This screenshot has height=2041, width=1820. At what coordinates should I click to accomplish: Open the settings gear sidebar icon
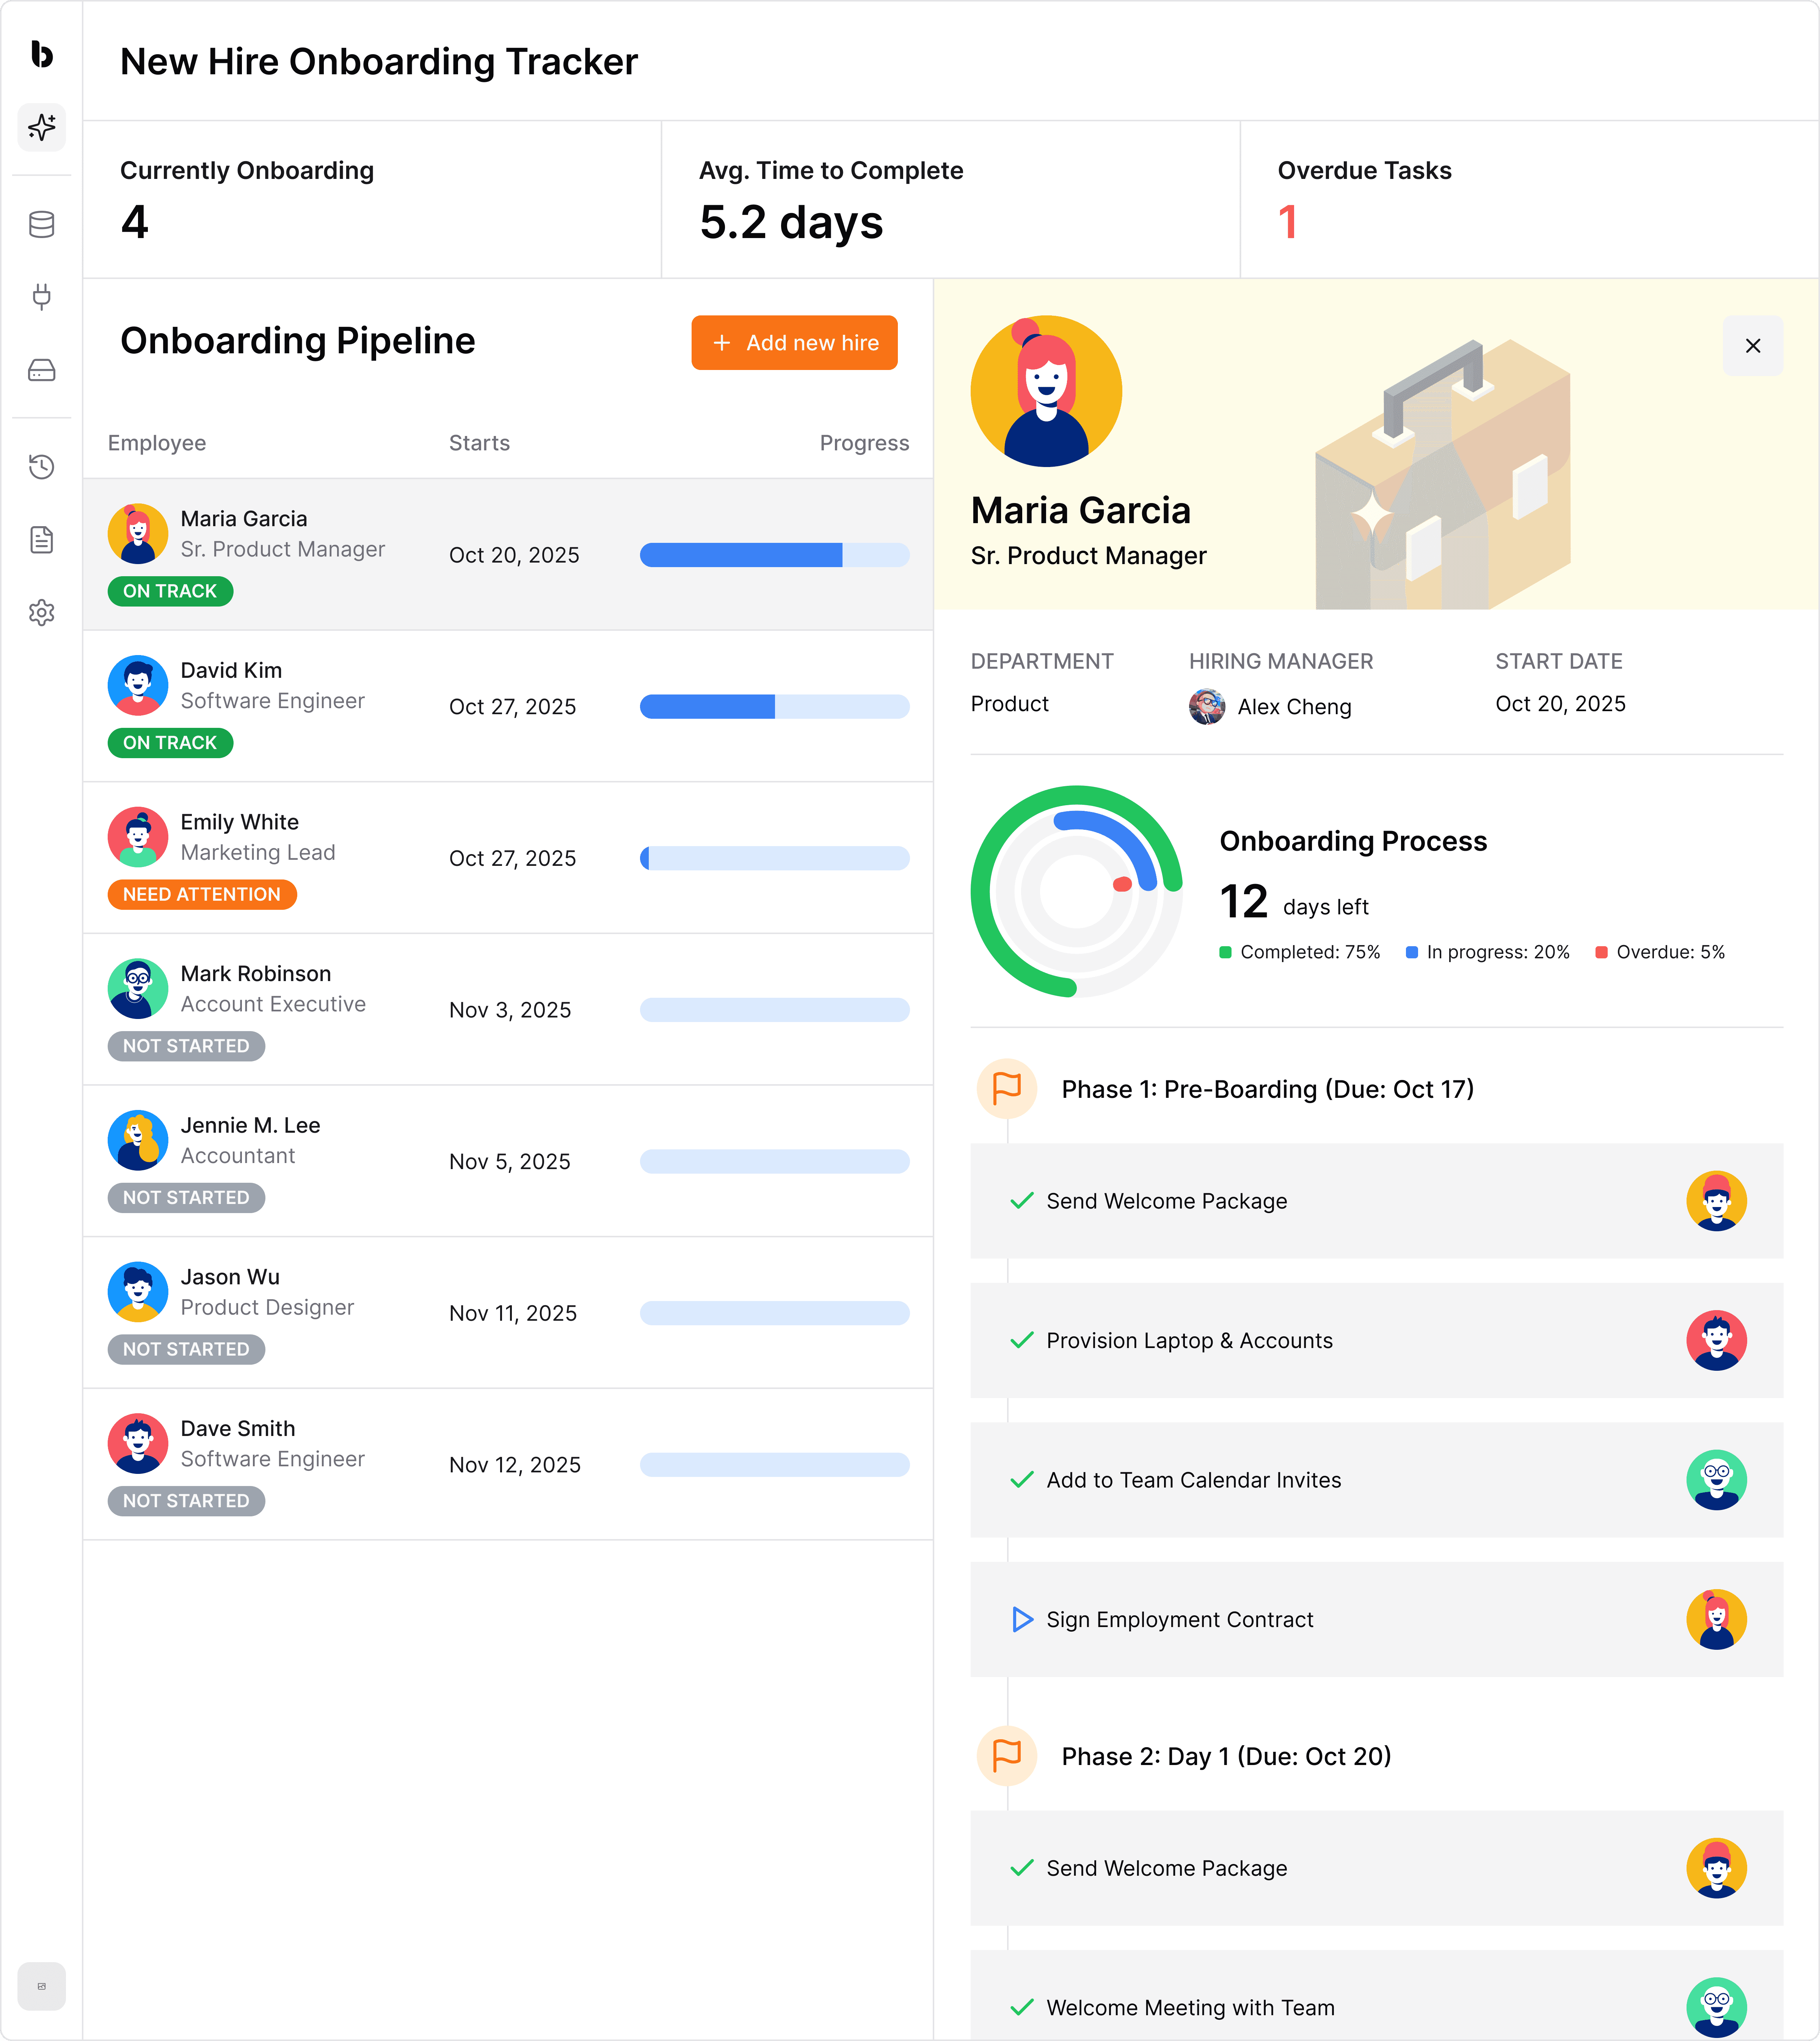41,612
